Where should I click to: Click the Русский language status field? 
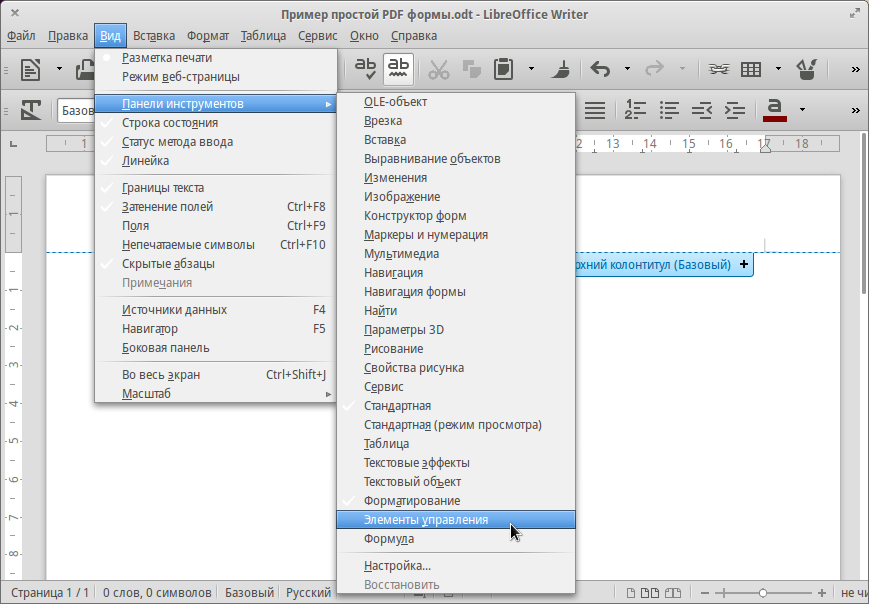click(x=309, y=593)
